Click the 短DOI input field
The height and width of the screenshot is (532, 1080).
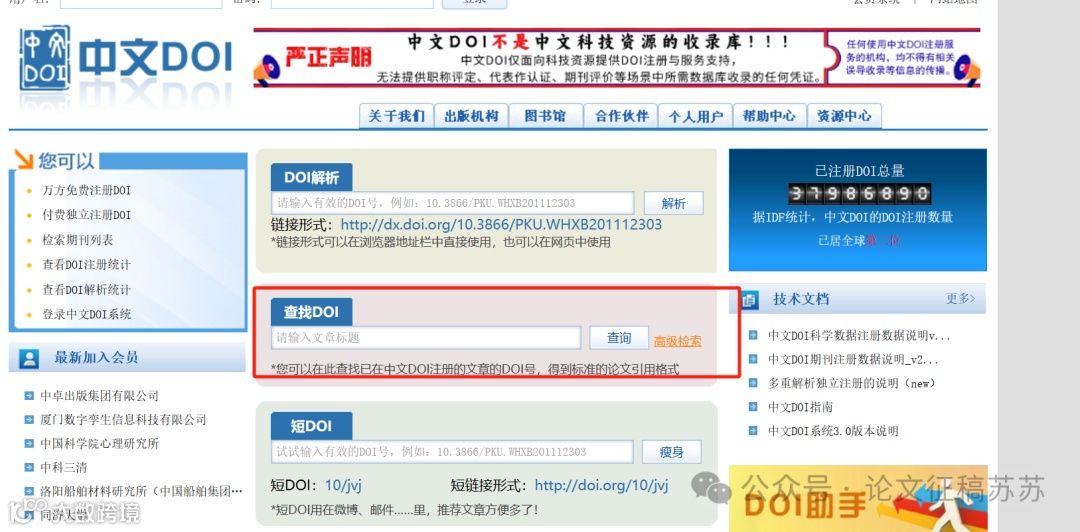[x=452, y=452]
